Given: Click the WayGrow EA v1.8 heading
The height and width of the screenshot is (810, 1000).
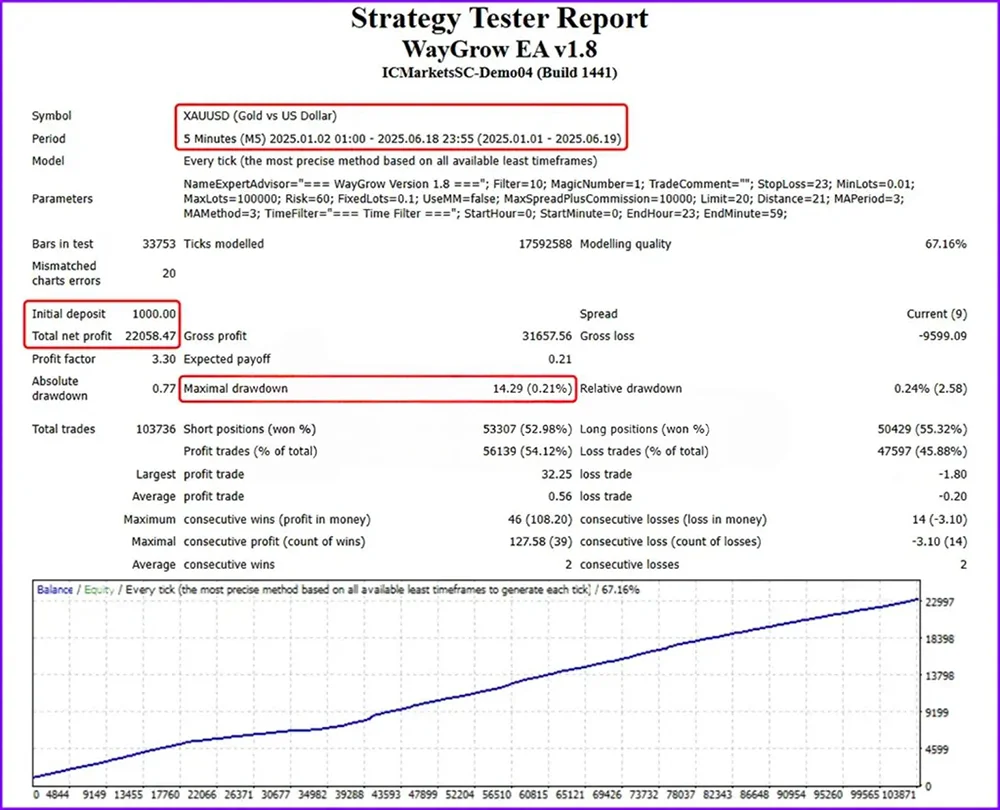Looking at the screenshot, I should click(499, 49).
